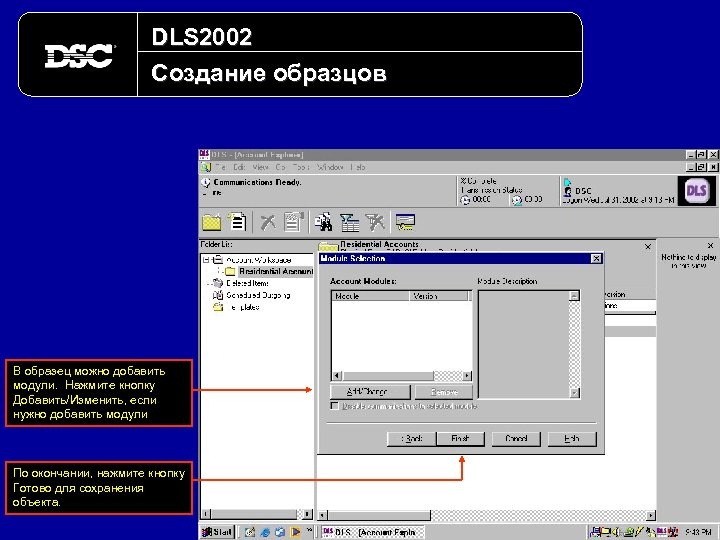720x540 pixels.
Task: Toggle Disable communications to selected module checkbox
Action: [x=334, y=406]
